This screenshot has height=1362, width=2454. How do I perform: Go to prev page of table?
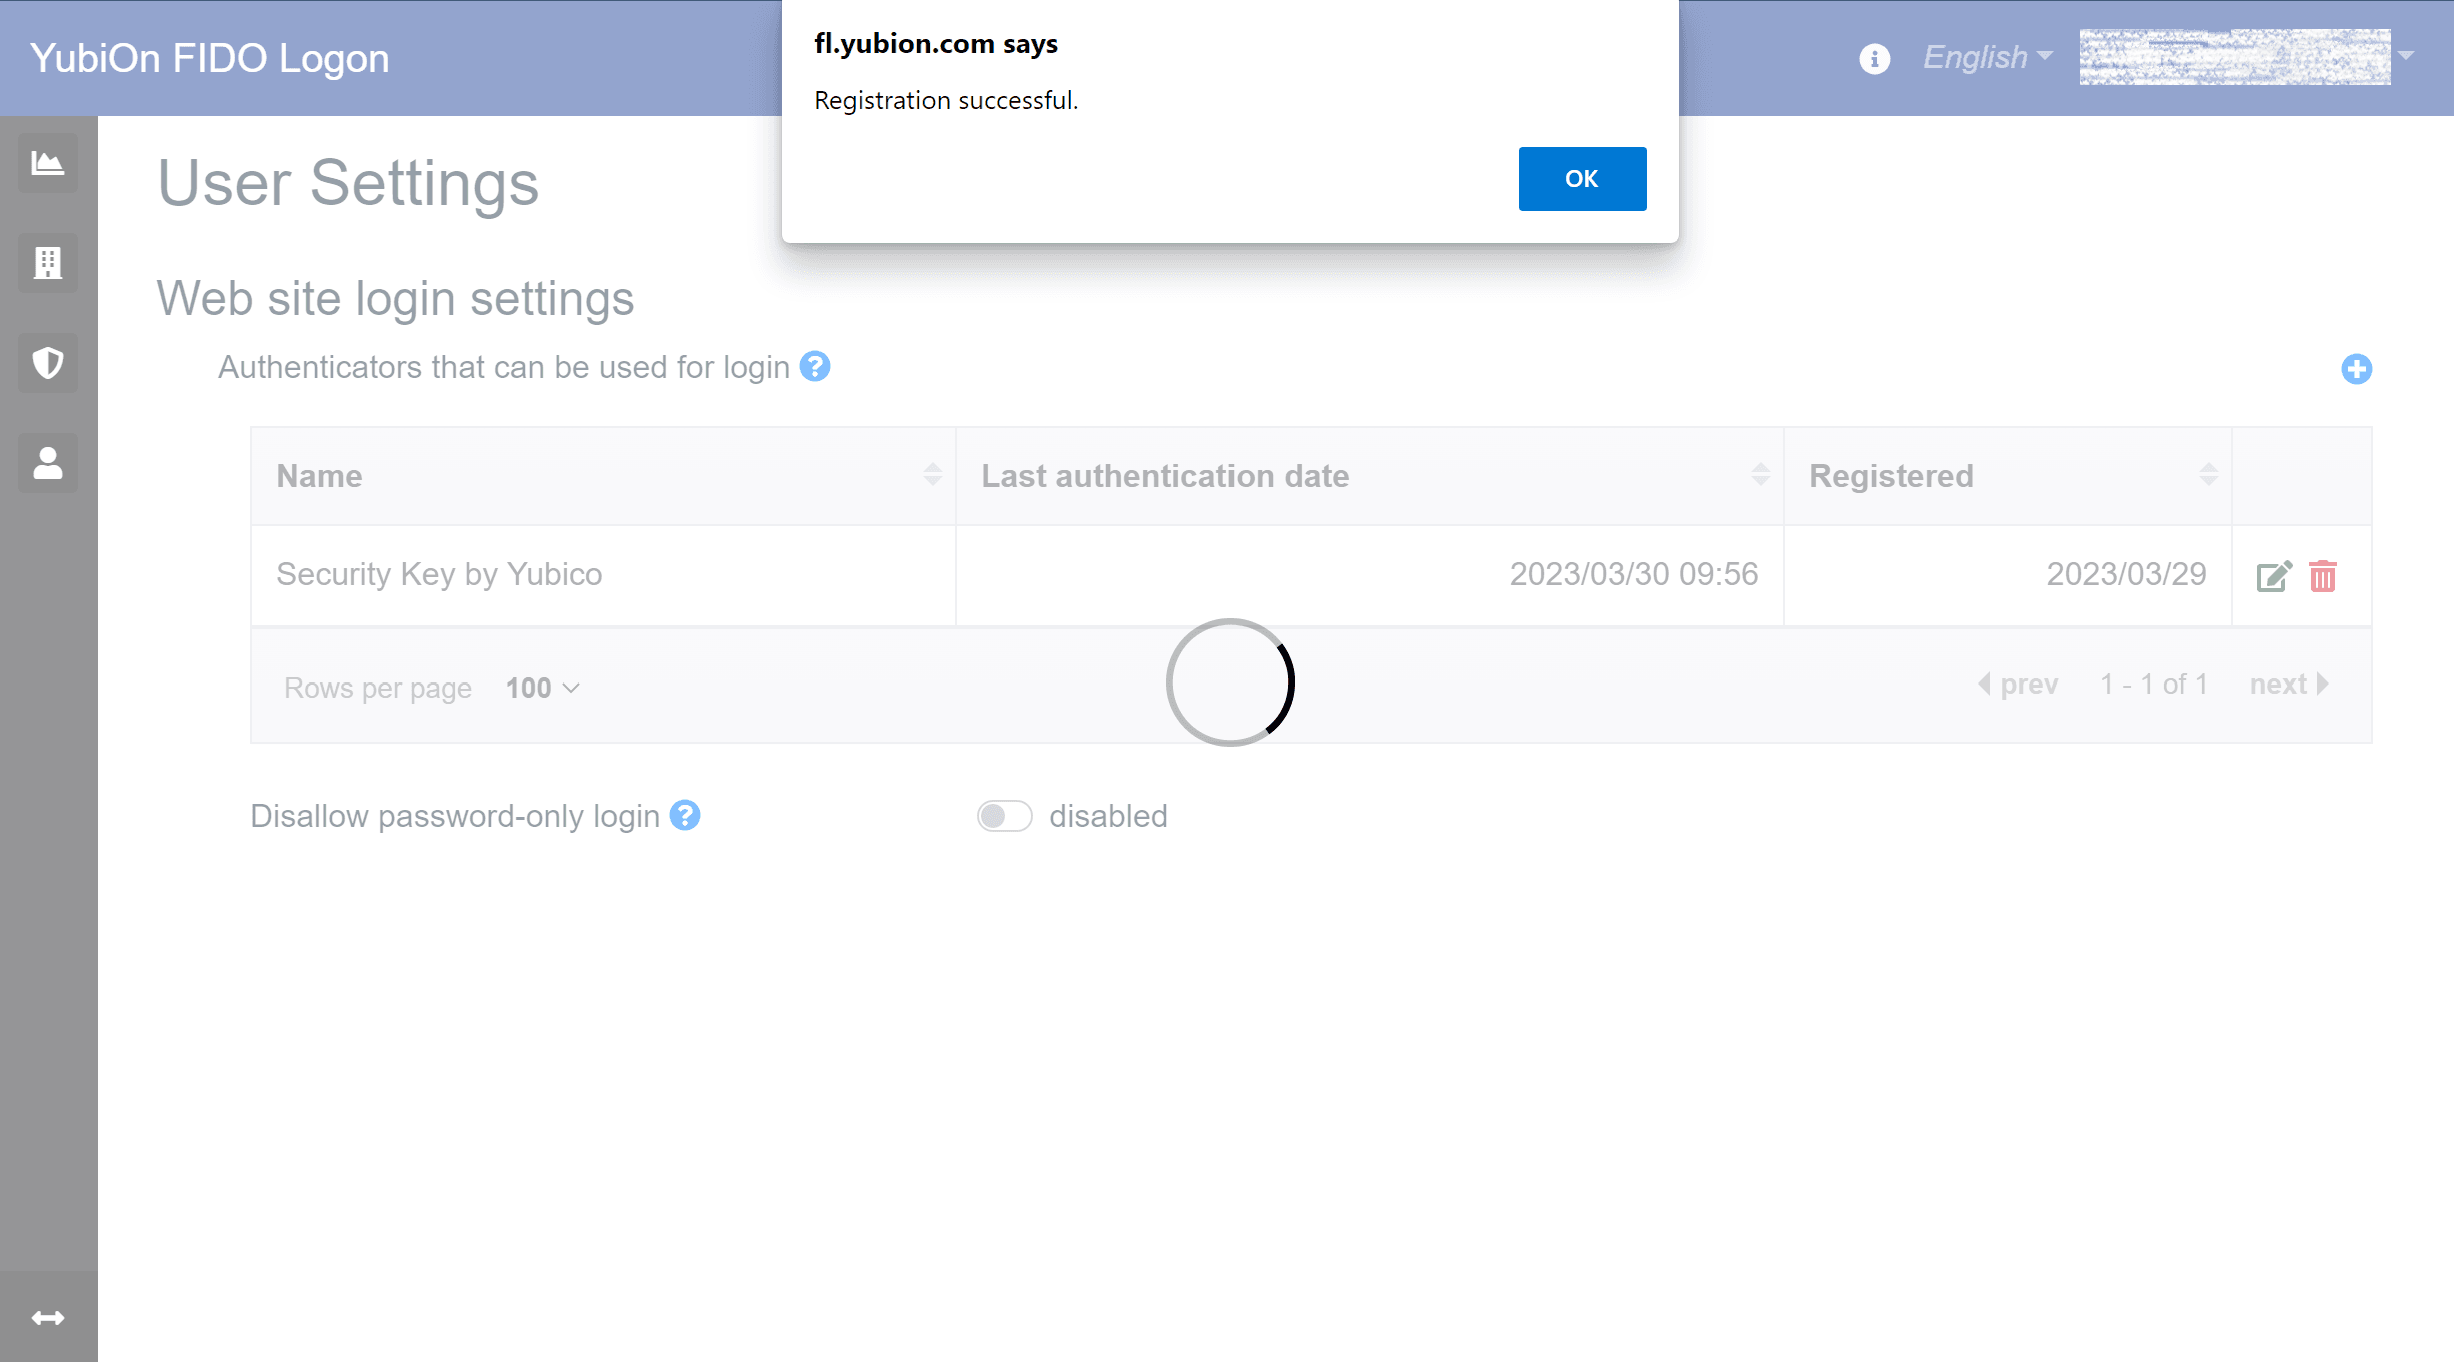[x=2018, y=684]
